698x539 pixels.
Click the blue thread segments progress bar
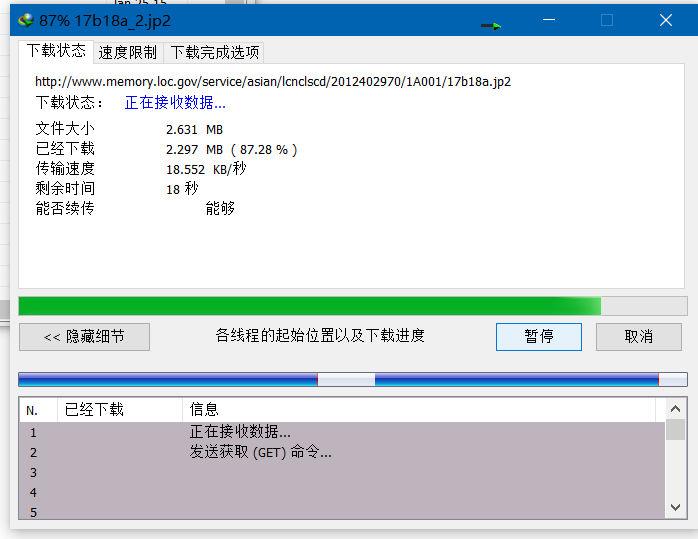coord(353,380)
